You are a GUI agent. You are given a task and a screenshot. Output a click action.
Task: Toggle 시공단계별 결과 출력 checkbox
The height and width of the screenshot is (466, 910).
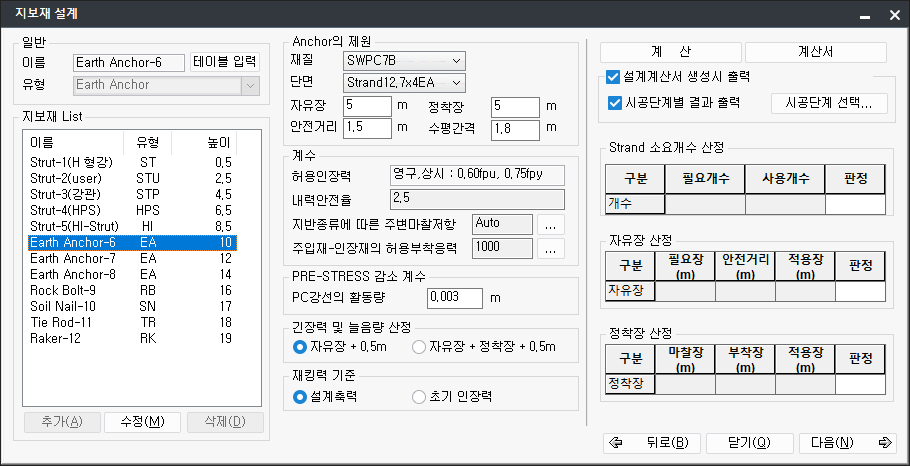click(614, 102)
